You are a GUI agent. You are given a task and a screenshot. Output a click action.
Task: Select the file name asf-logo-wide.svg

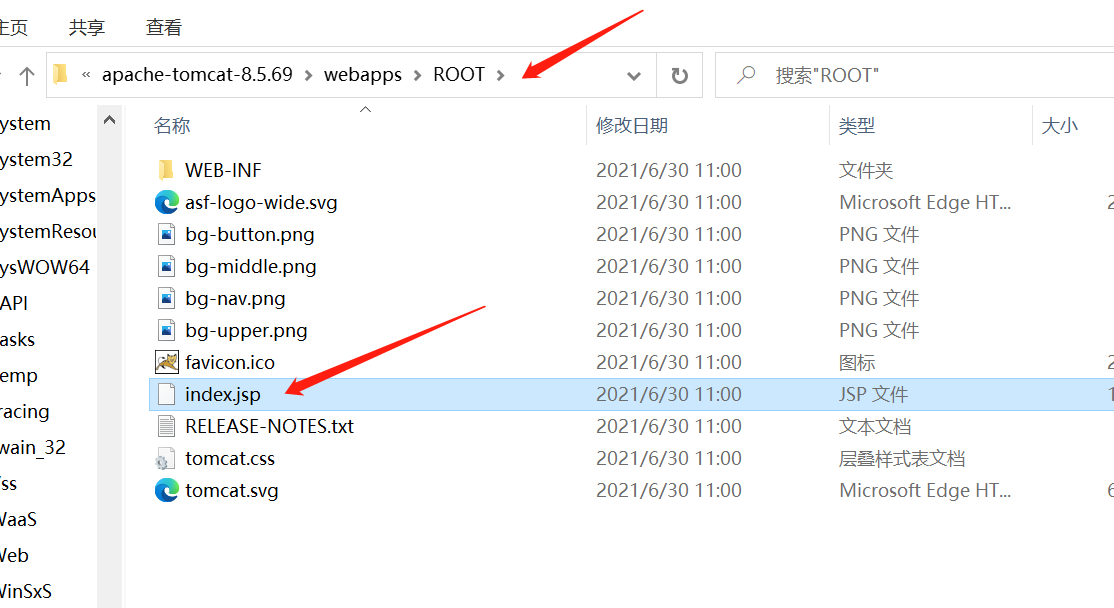pos(261,202)
